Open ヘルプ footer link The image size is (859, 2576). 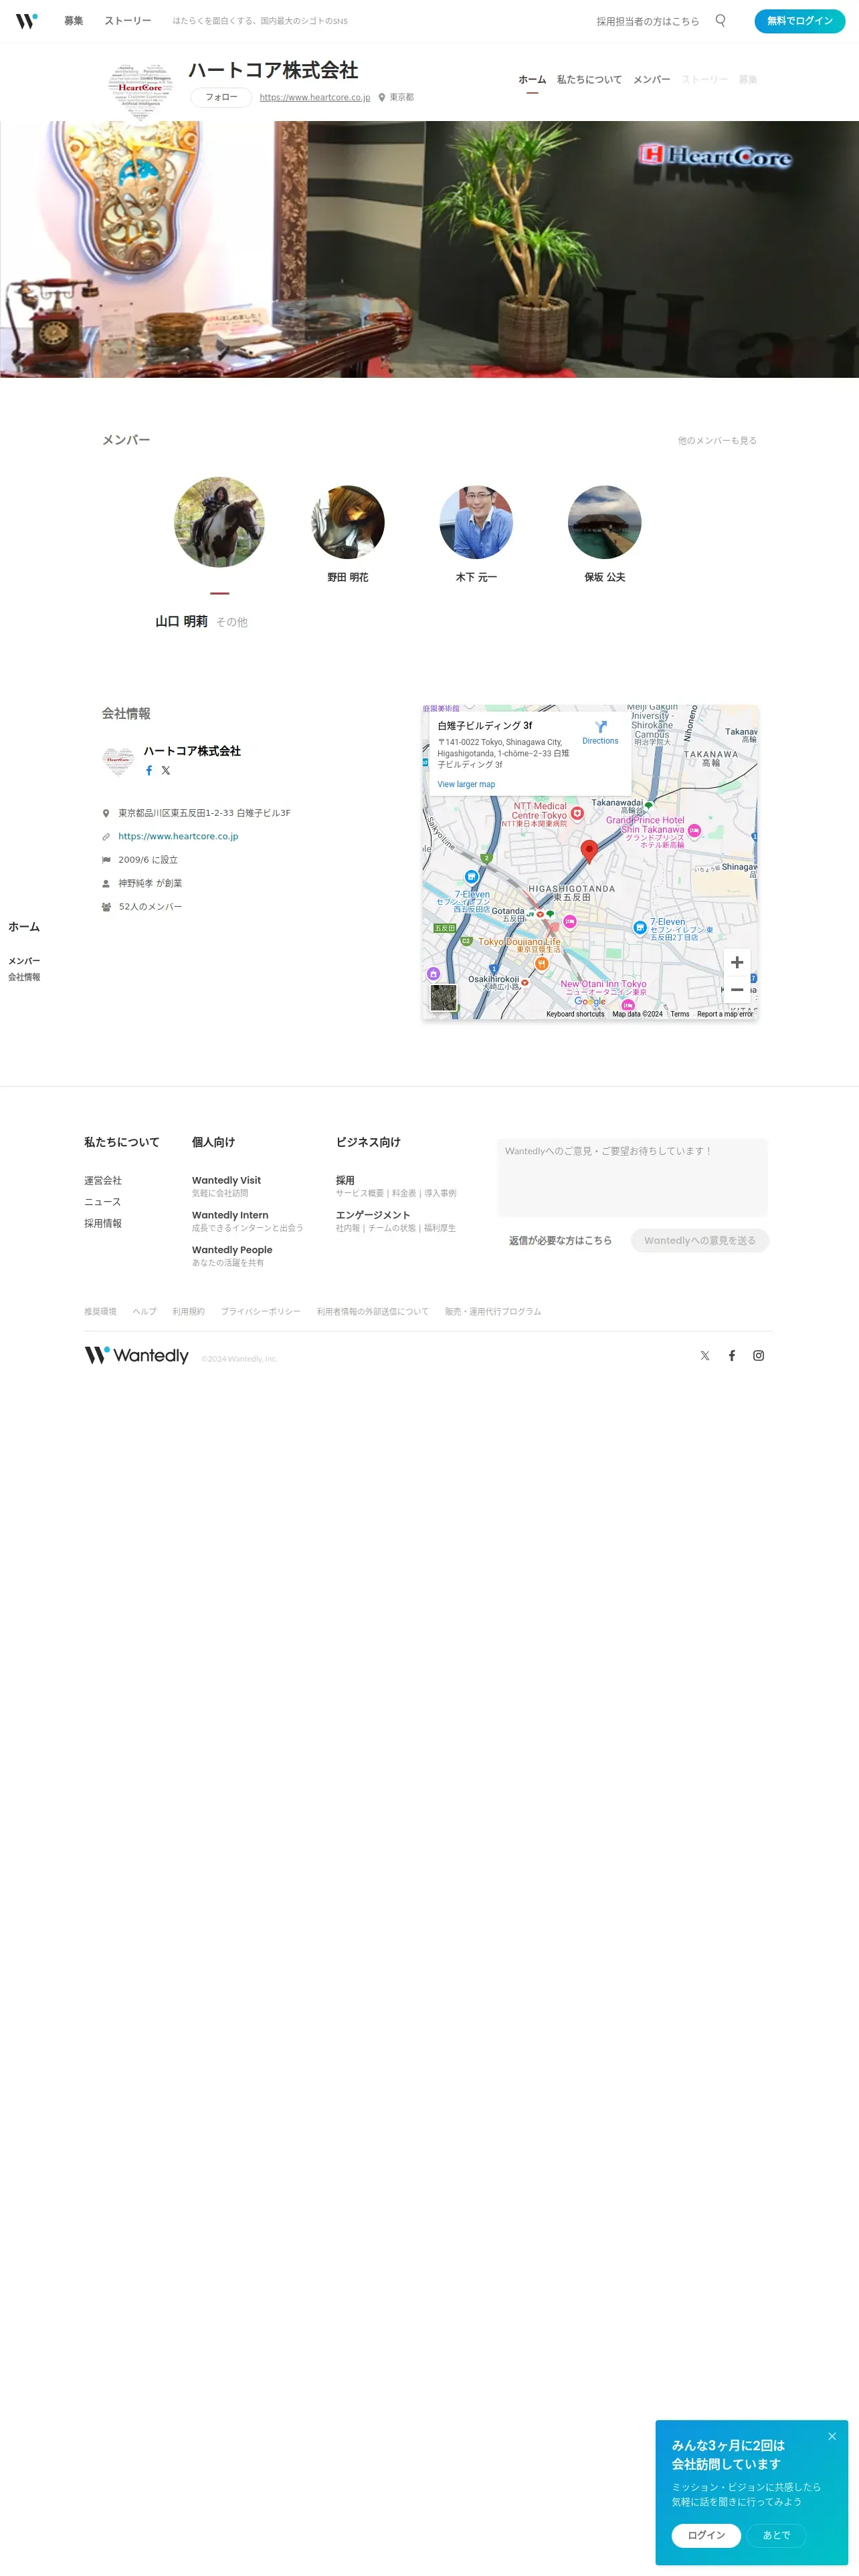click(145, 1312)
